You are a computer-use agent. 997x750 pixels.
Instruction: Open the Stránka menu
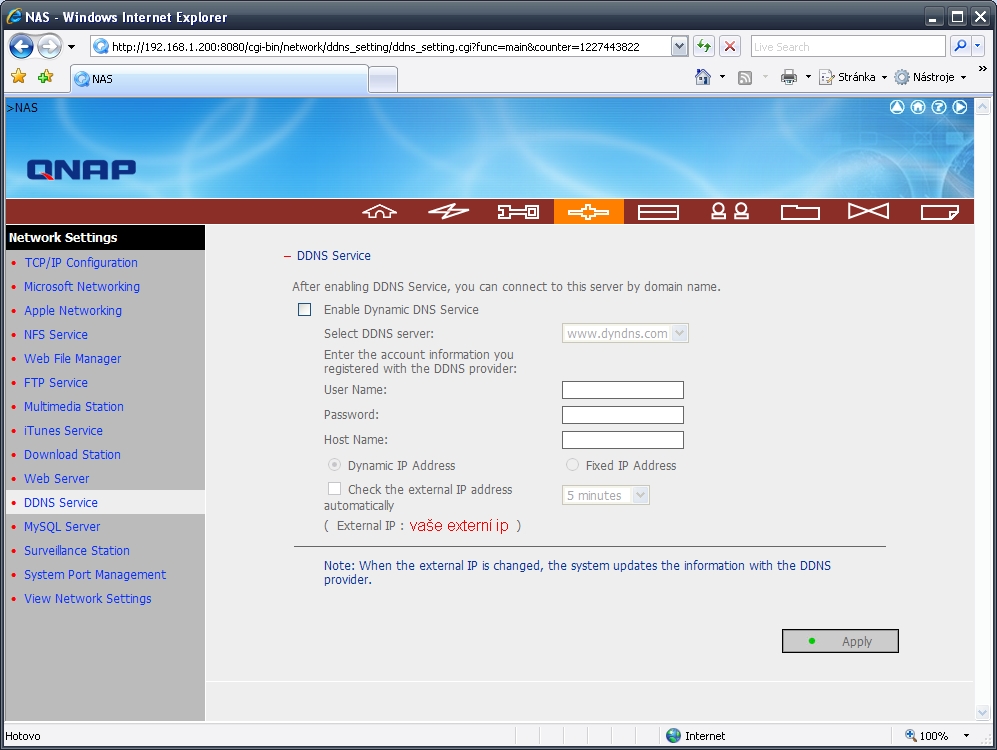tap(853, 77)
